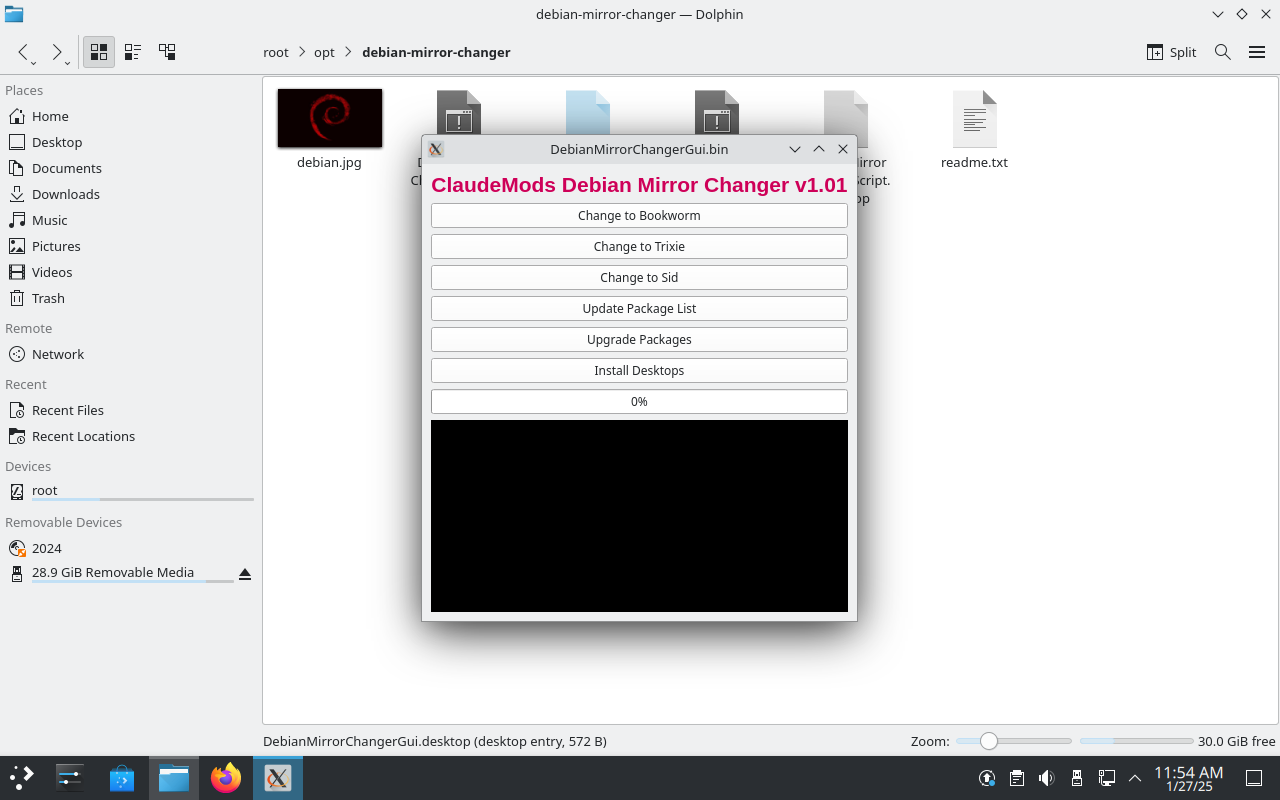
Task: Click Upgrade Packages button
Action: pos(639,339)
